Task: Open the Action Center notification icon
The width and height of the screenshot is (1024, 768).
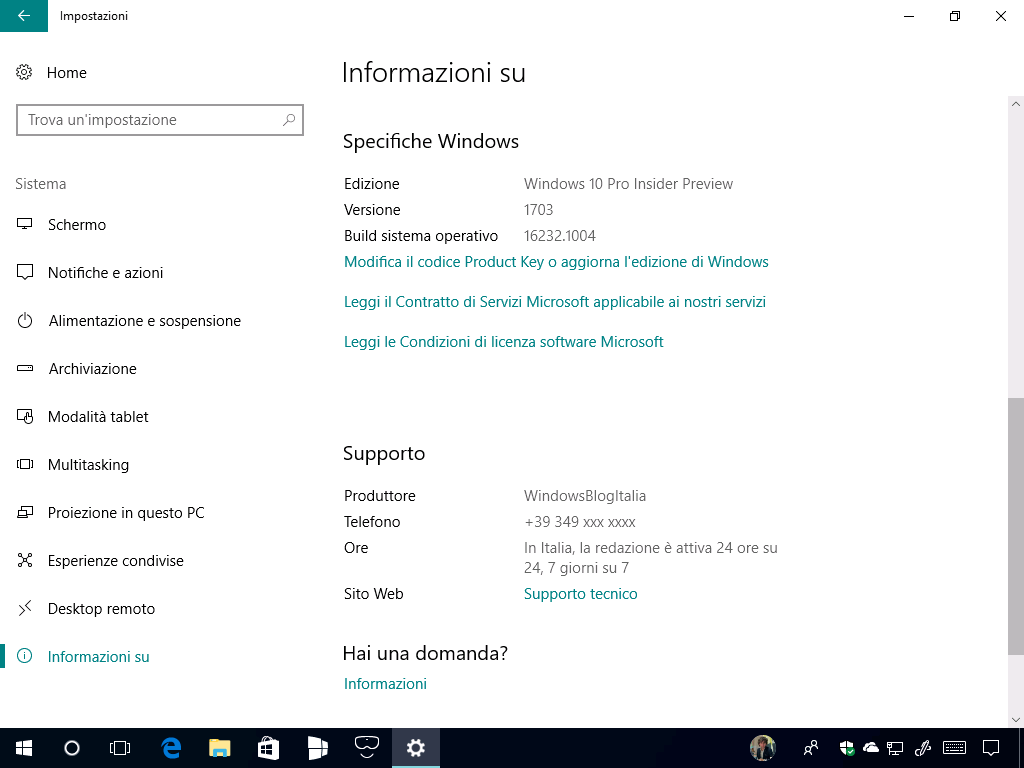Action: [991, 748]
